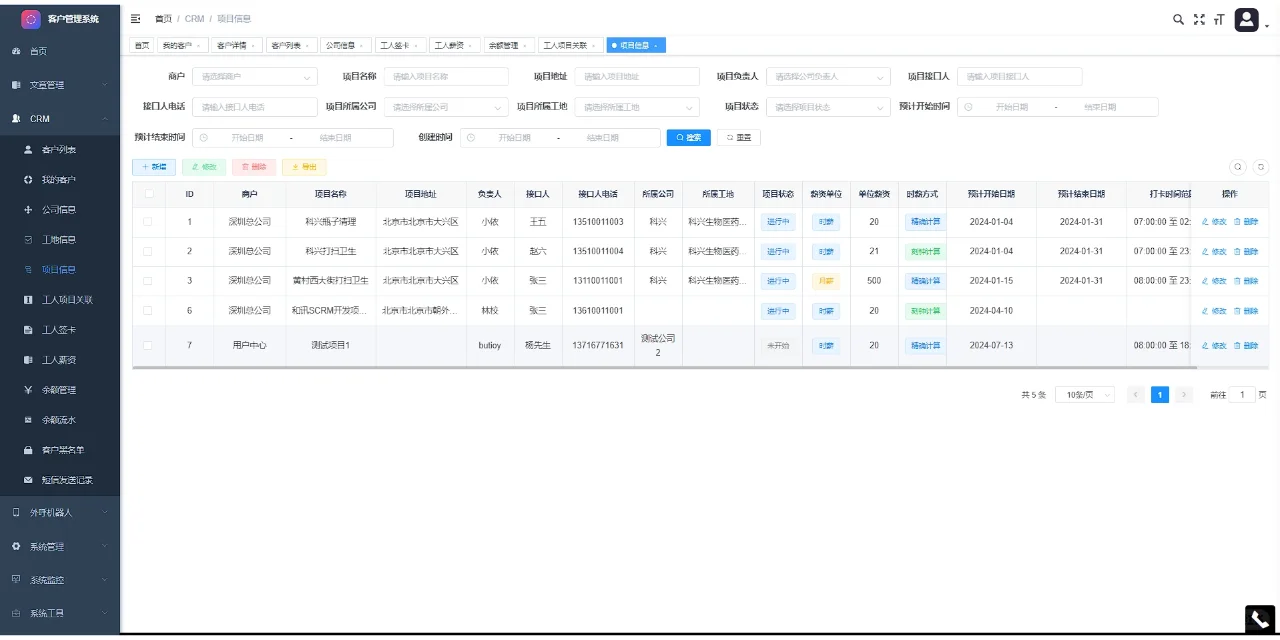The height and width of the screenshot is (640, 1280).
Task: Click the 搜索 search button
Action: (x=688, y=137)
